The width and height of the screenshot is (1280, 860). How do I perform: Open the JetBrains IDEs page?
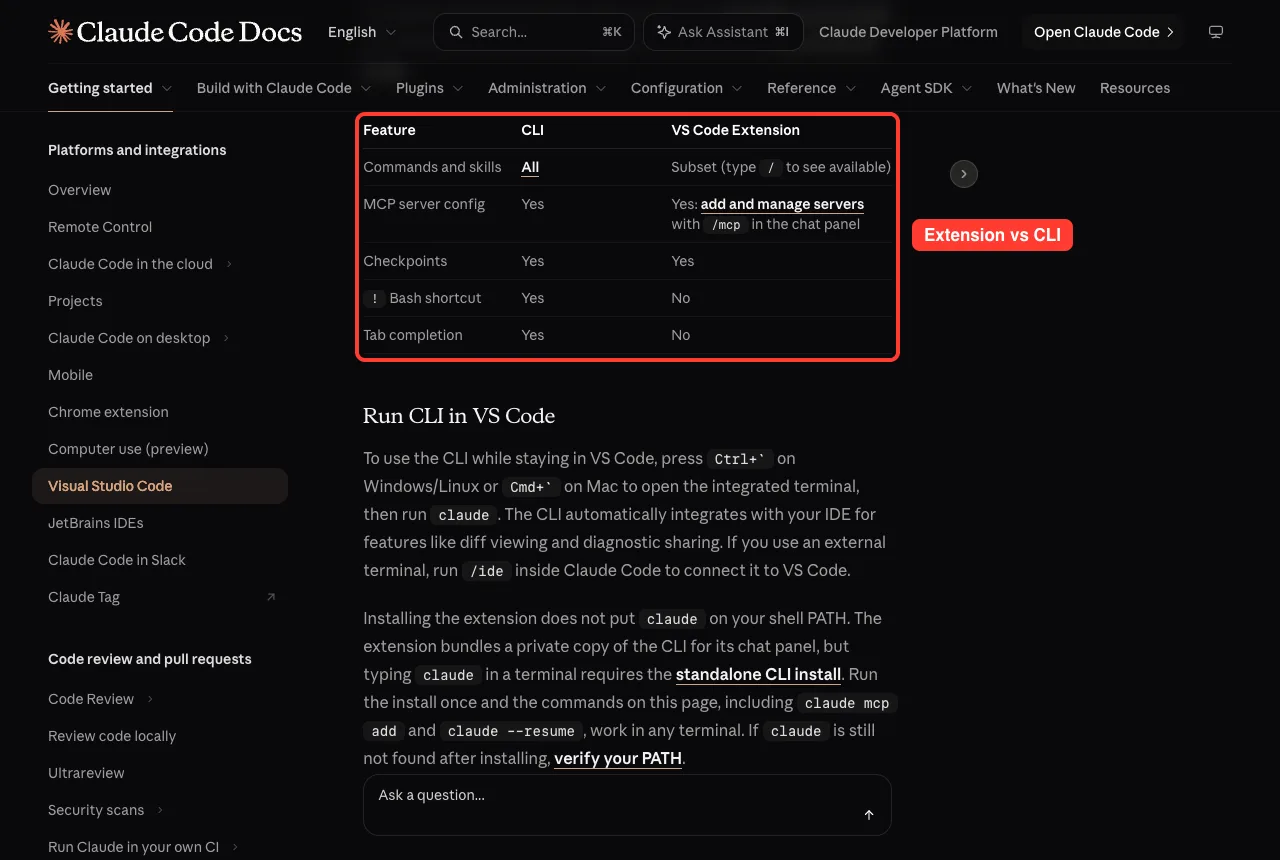coord(96,523)
